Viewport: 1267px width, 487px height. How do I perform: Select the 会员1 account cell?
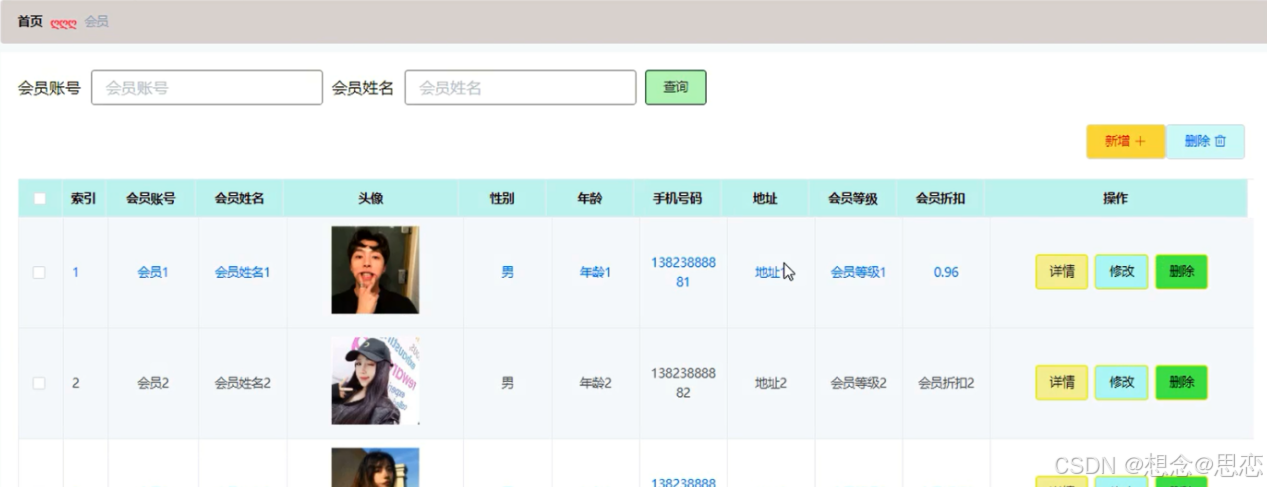point(153,272)
